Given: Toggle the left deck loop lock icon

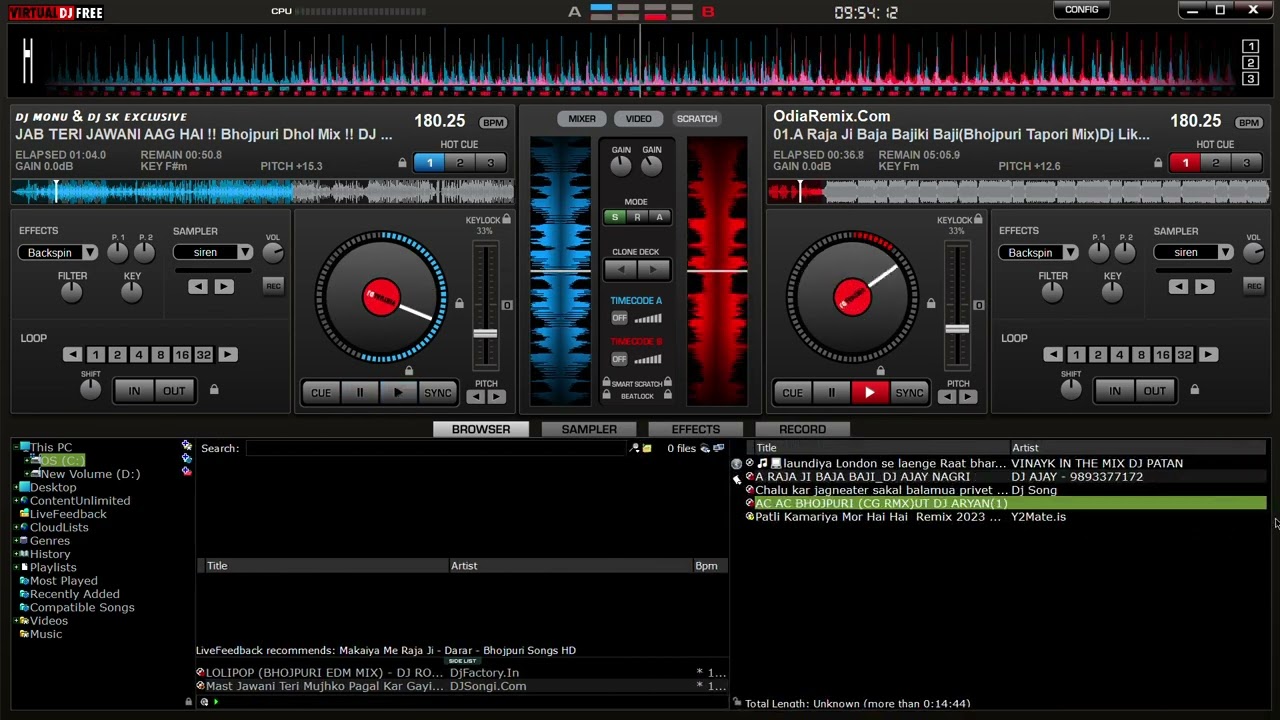Looking at the screenshot, I should [x=213, y=390].
